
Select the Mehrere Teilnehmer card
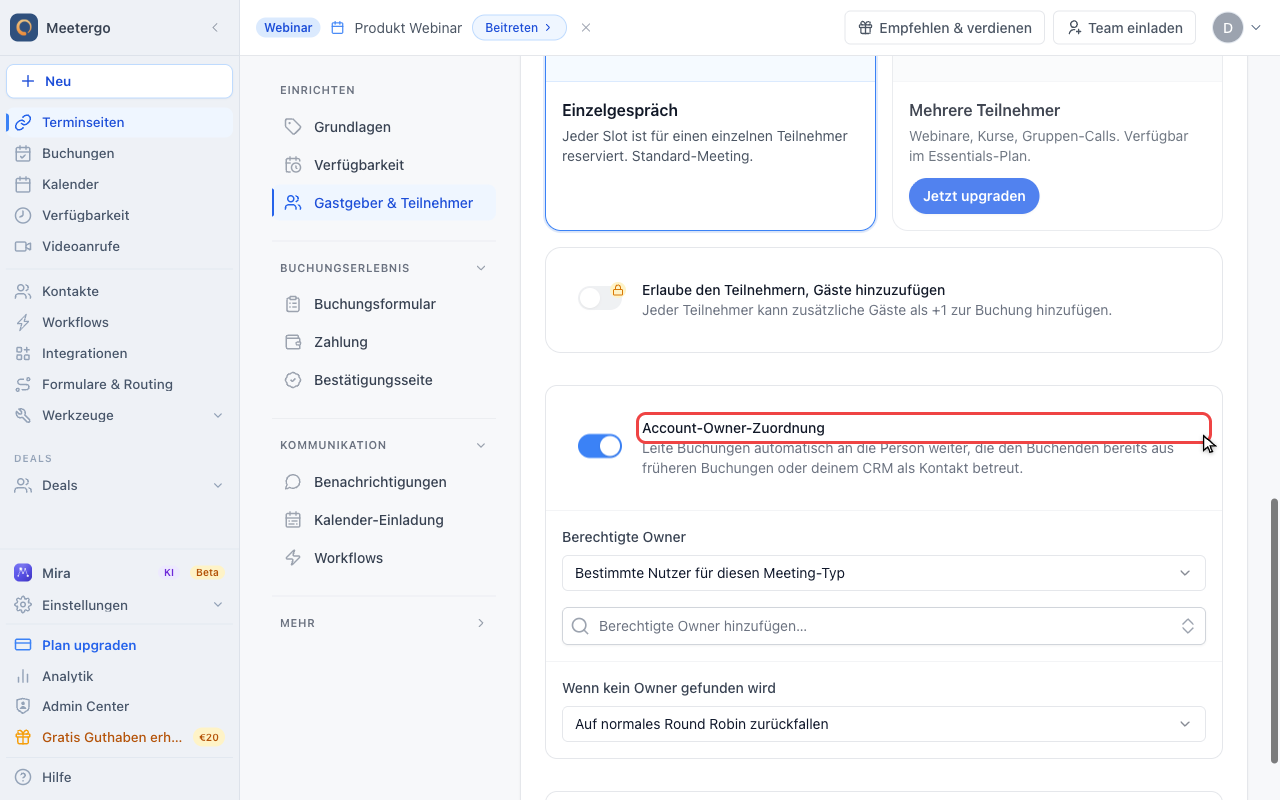(1057, 143)
